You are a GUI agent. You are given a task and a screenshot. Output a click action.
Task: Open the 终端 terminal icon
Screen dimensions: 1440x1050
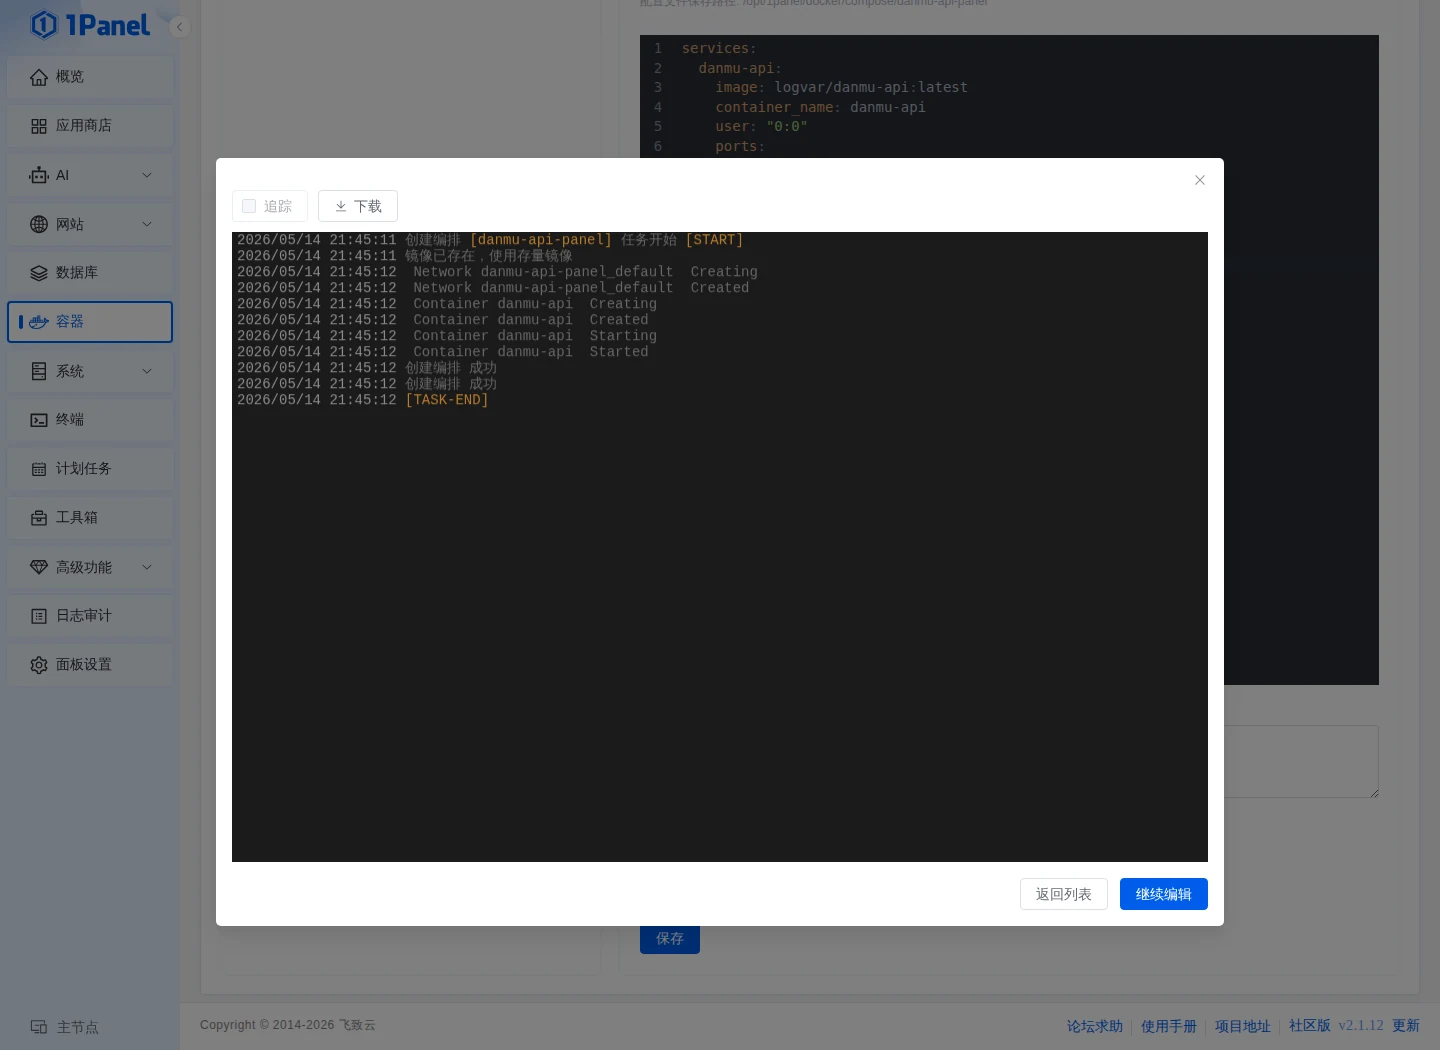(39, 420)
